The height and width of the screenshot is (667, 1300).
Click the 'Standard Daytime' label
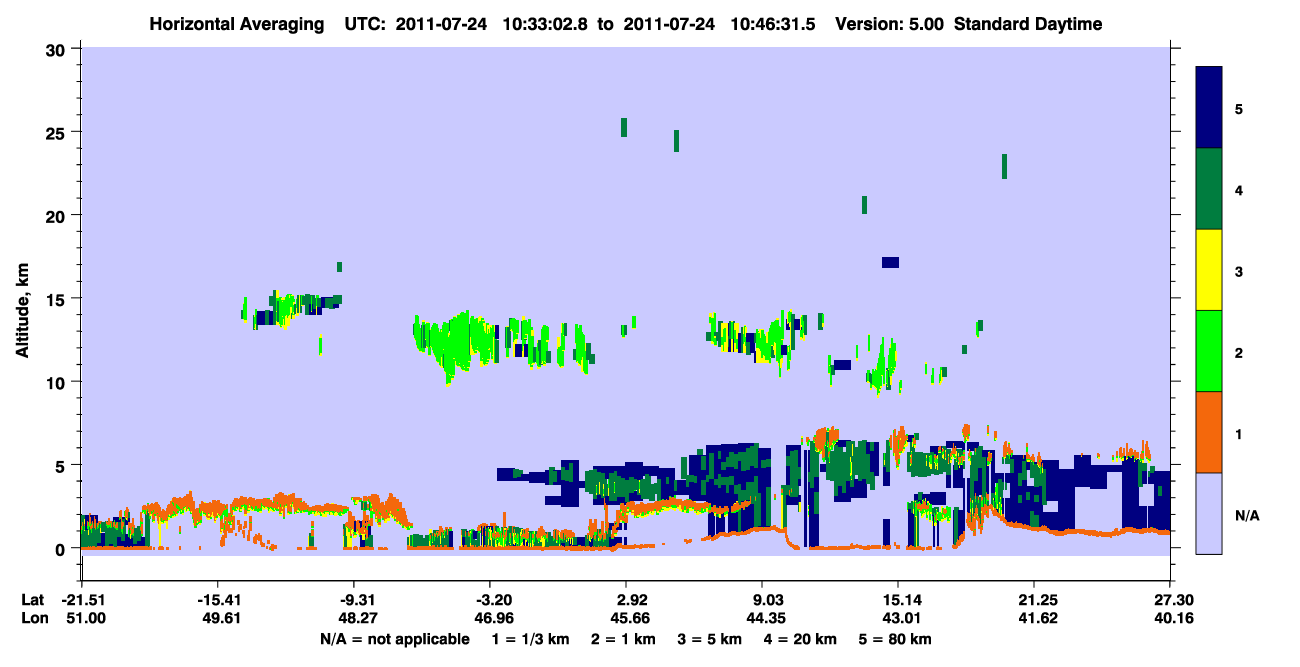click(1028, 24)
